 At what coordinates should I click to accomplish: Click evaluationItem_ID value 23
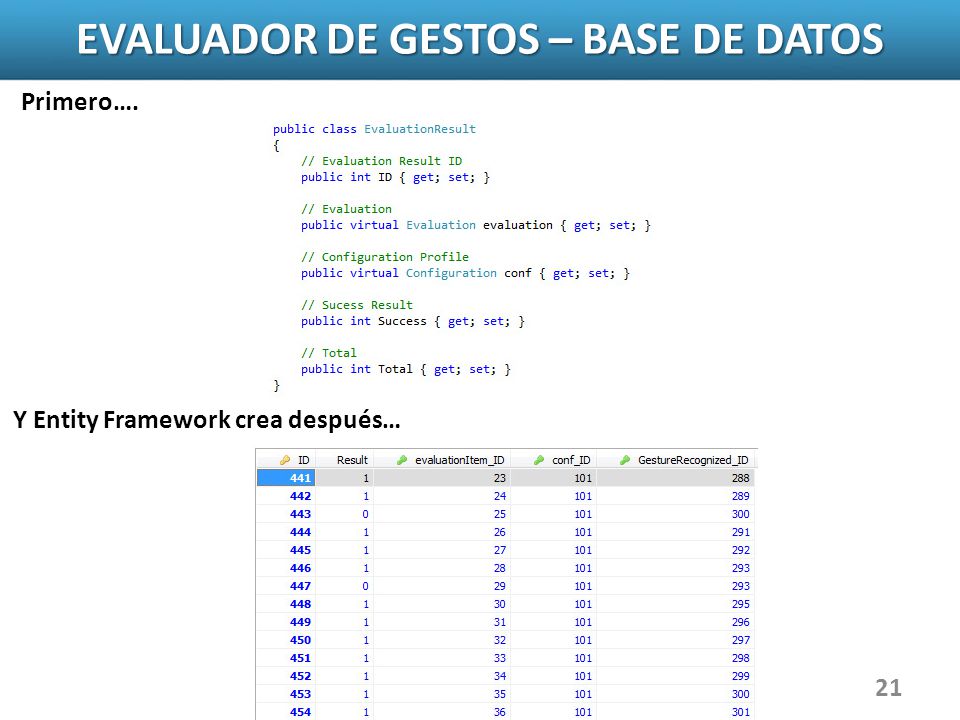coord(500,478)
